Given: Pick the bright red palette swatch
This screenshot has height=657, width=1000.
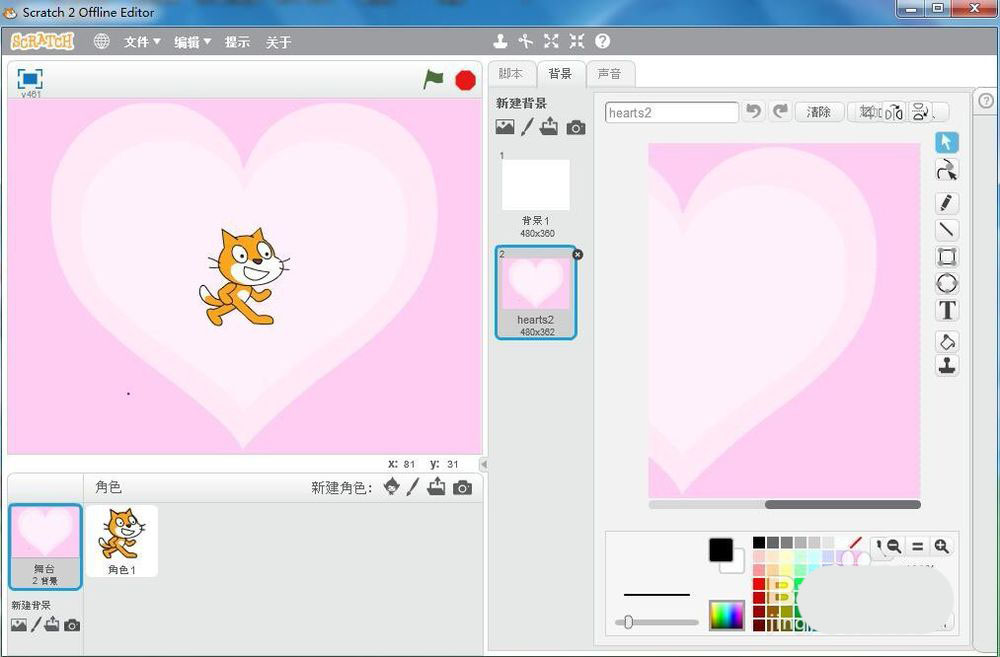Looking at the screenshot, I should pos(759,584).
